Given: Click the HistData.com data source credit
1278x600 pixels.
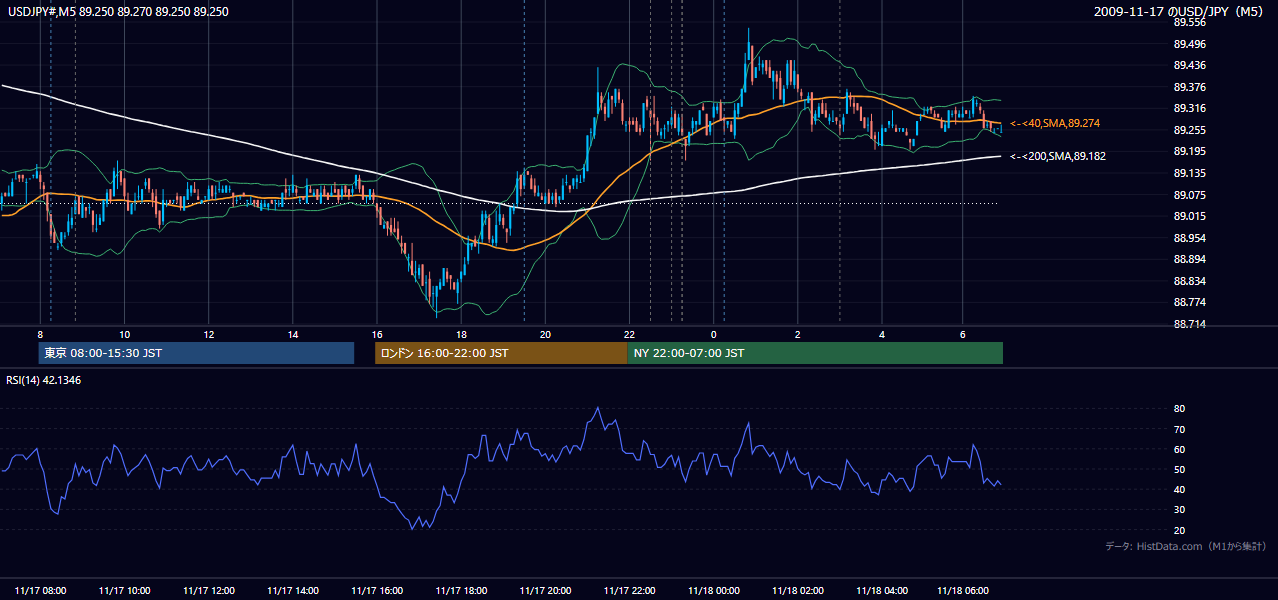Looking at the screenshot, I should pos(1185,546).
